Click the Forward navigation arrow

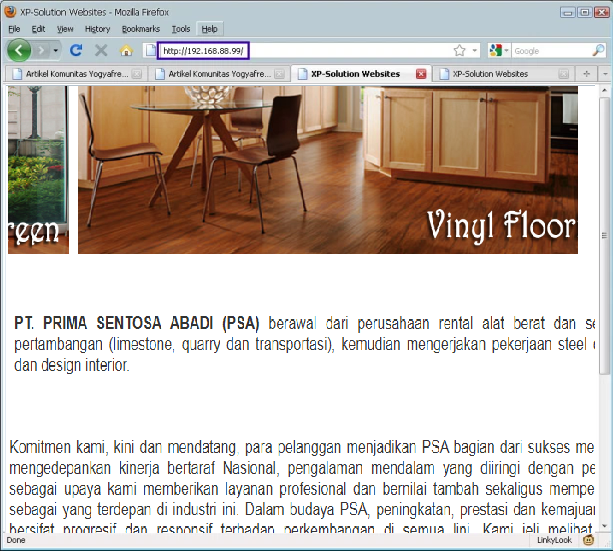[x=41, y=50]
